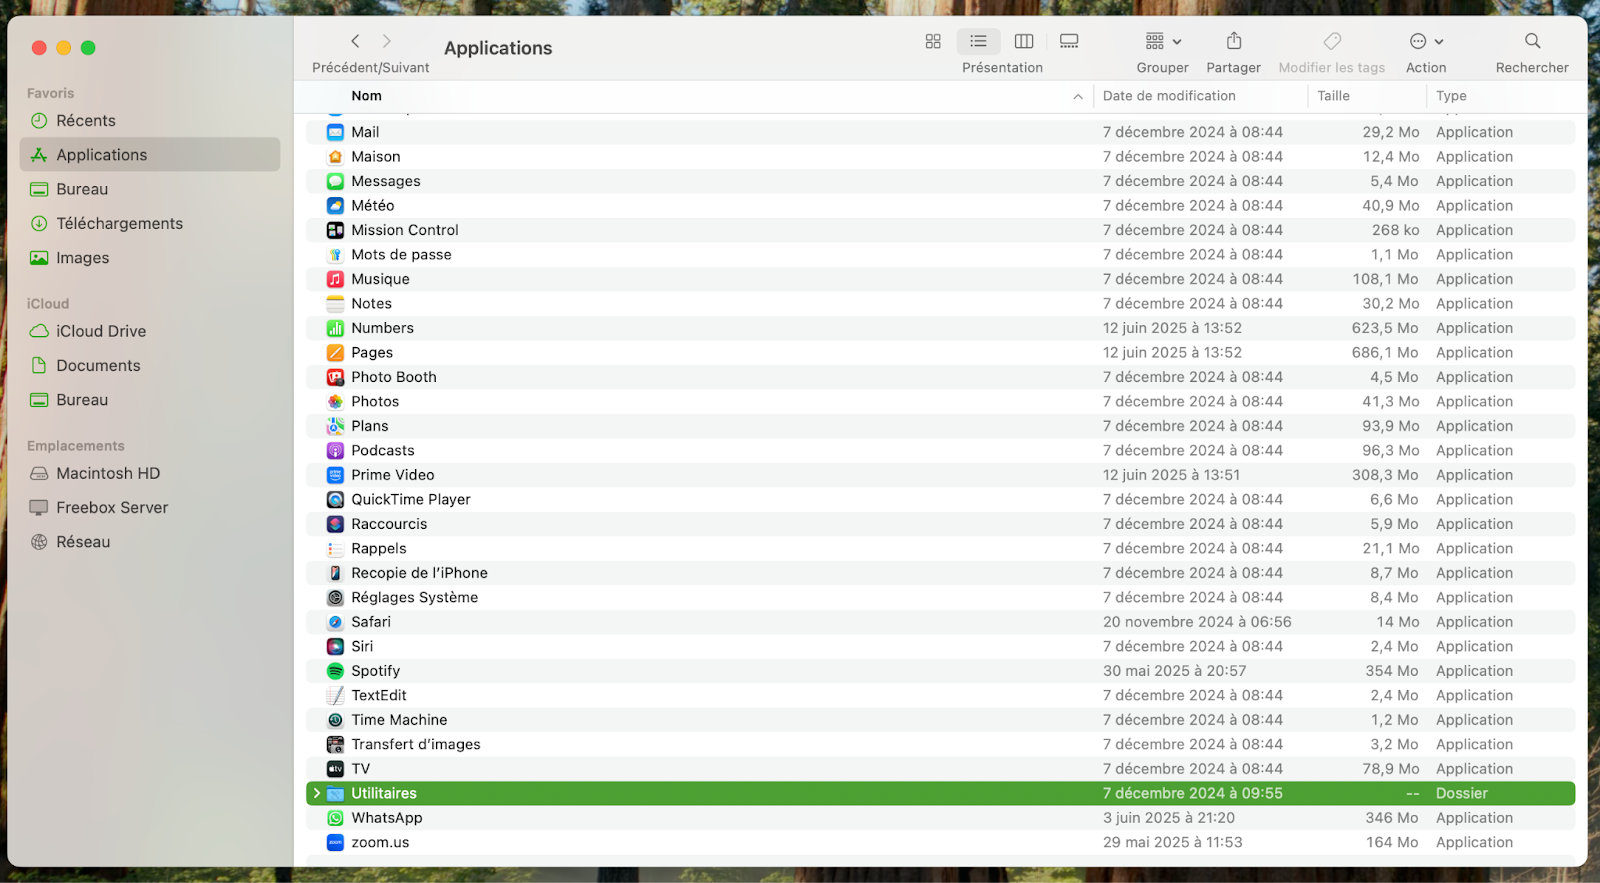Click the WhatsApp app icon
This screenshot has width=1600, height=883.
335,818
